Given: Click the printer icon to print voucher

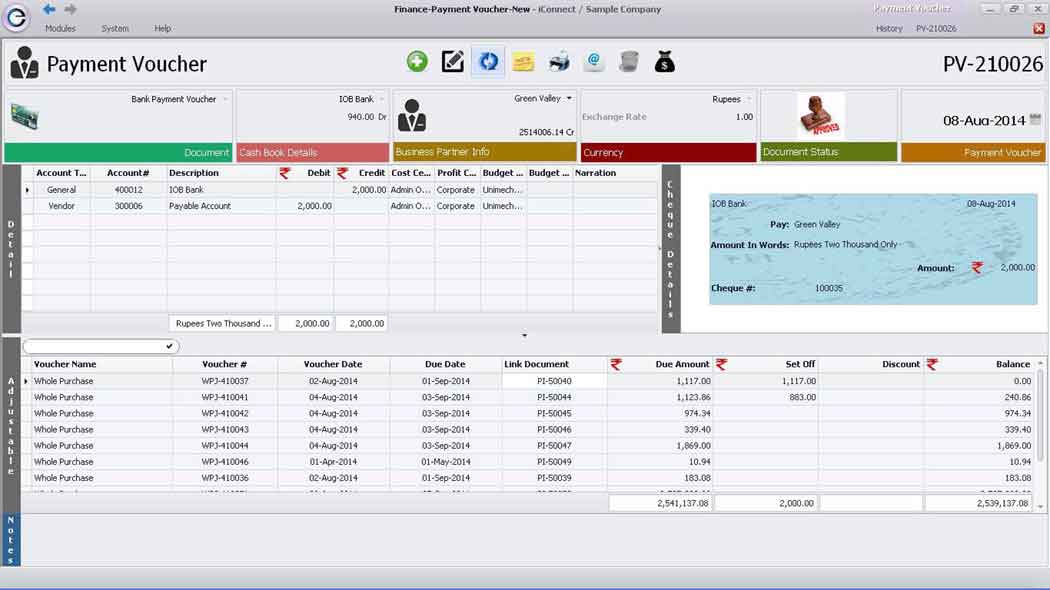Looking at the screenshot, I should pyautogui.click(x=559, y=62).
